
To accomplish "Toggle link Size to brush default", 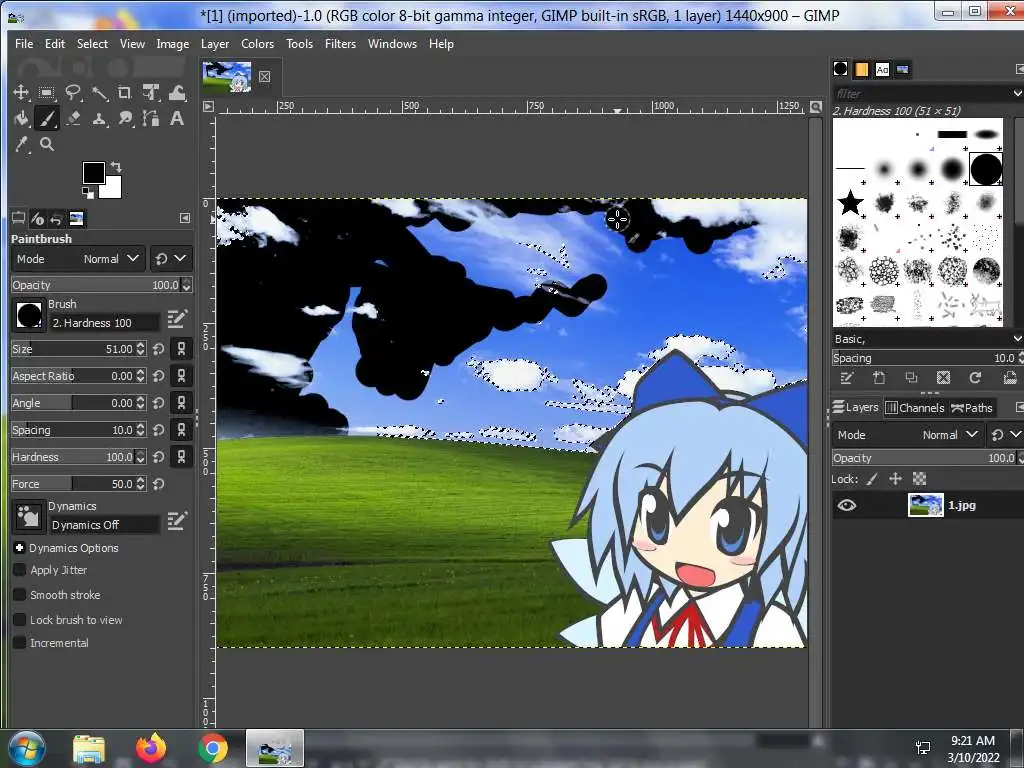I will point(181,349).
